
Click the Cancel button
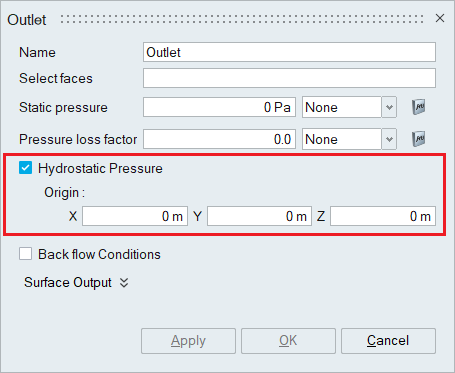[388, 341]
